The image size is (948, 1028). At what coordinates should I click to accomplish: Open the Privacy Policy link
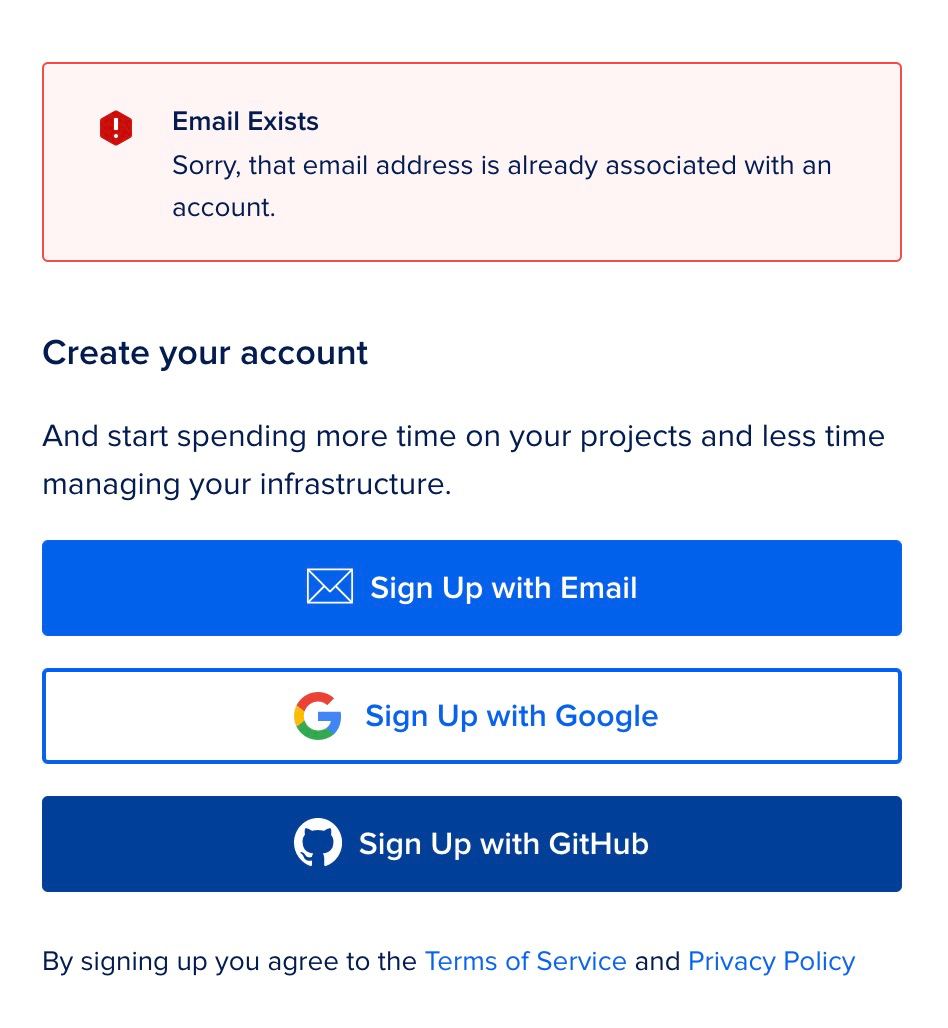(772, 962)
